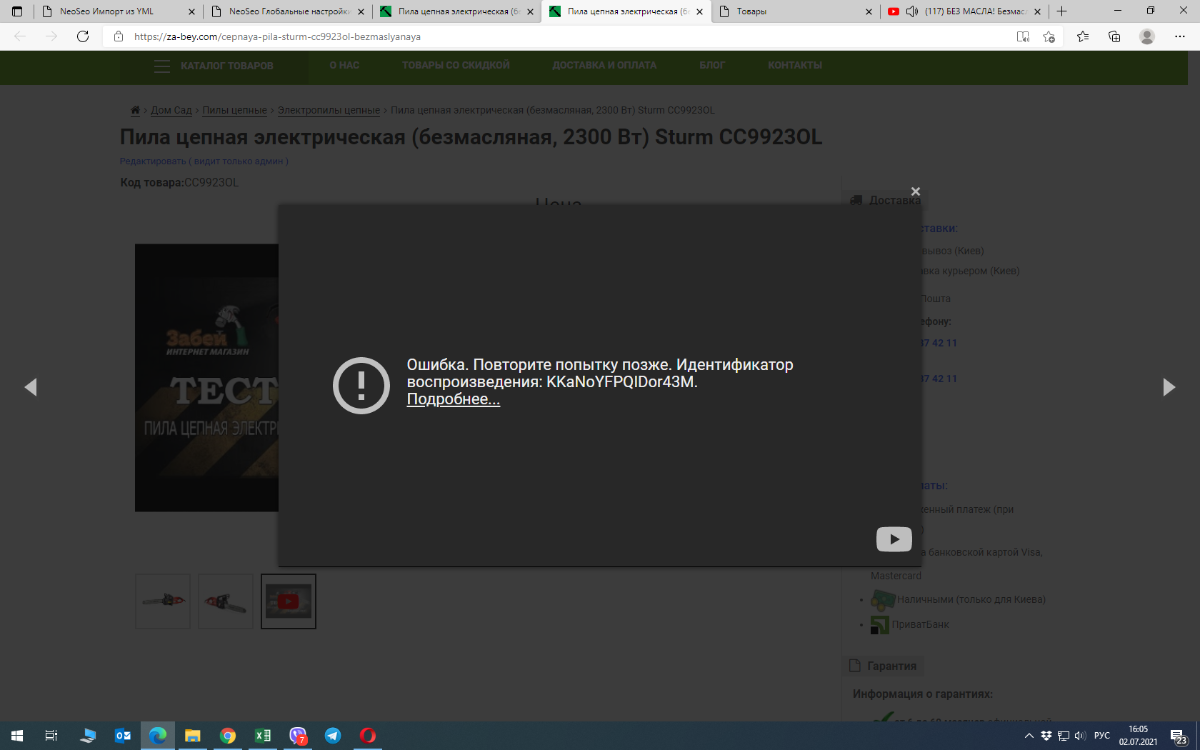Switch to 'NeoSeo Глобальные настройки' tab
Image resolution: width=1200 pixels, height=750 pixels.
[x=286, y=11]
